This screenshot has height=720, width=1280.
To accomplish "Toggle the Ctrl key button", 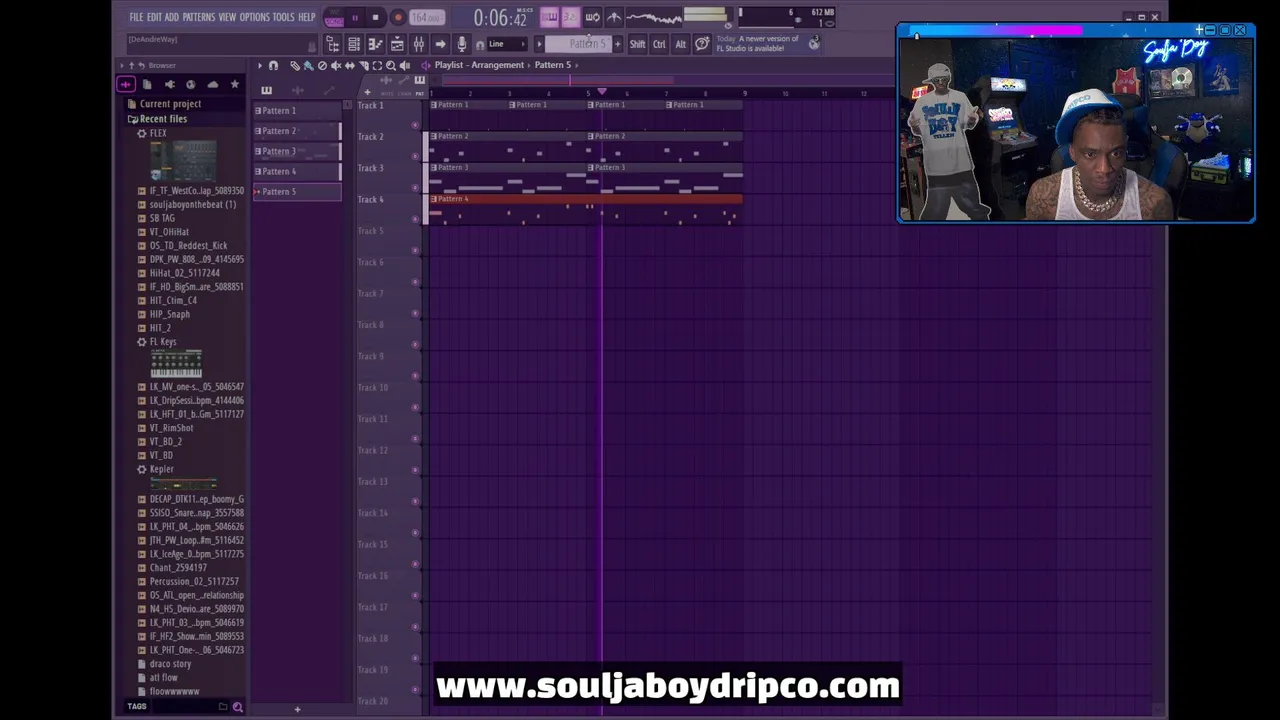I will tap(659, 44).
